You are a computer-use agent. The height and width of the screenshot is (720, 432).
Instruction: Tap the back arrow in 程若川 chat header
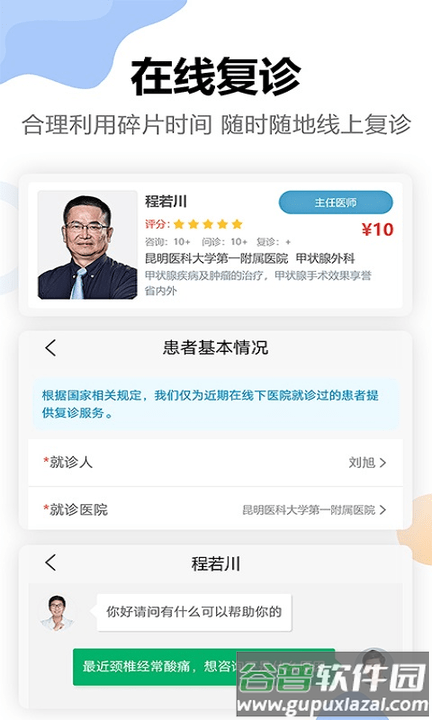50,562
